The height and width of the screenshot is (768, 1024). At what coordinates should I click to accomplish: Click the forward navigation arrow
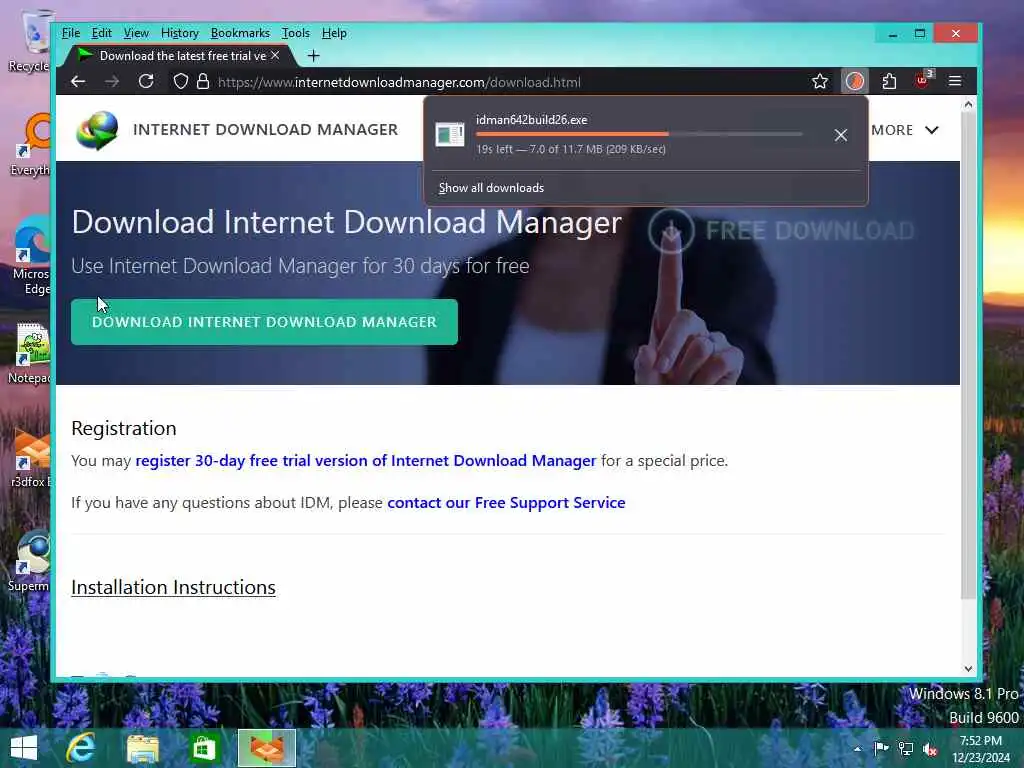coord(112,82)
